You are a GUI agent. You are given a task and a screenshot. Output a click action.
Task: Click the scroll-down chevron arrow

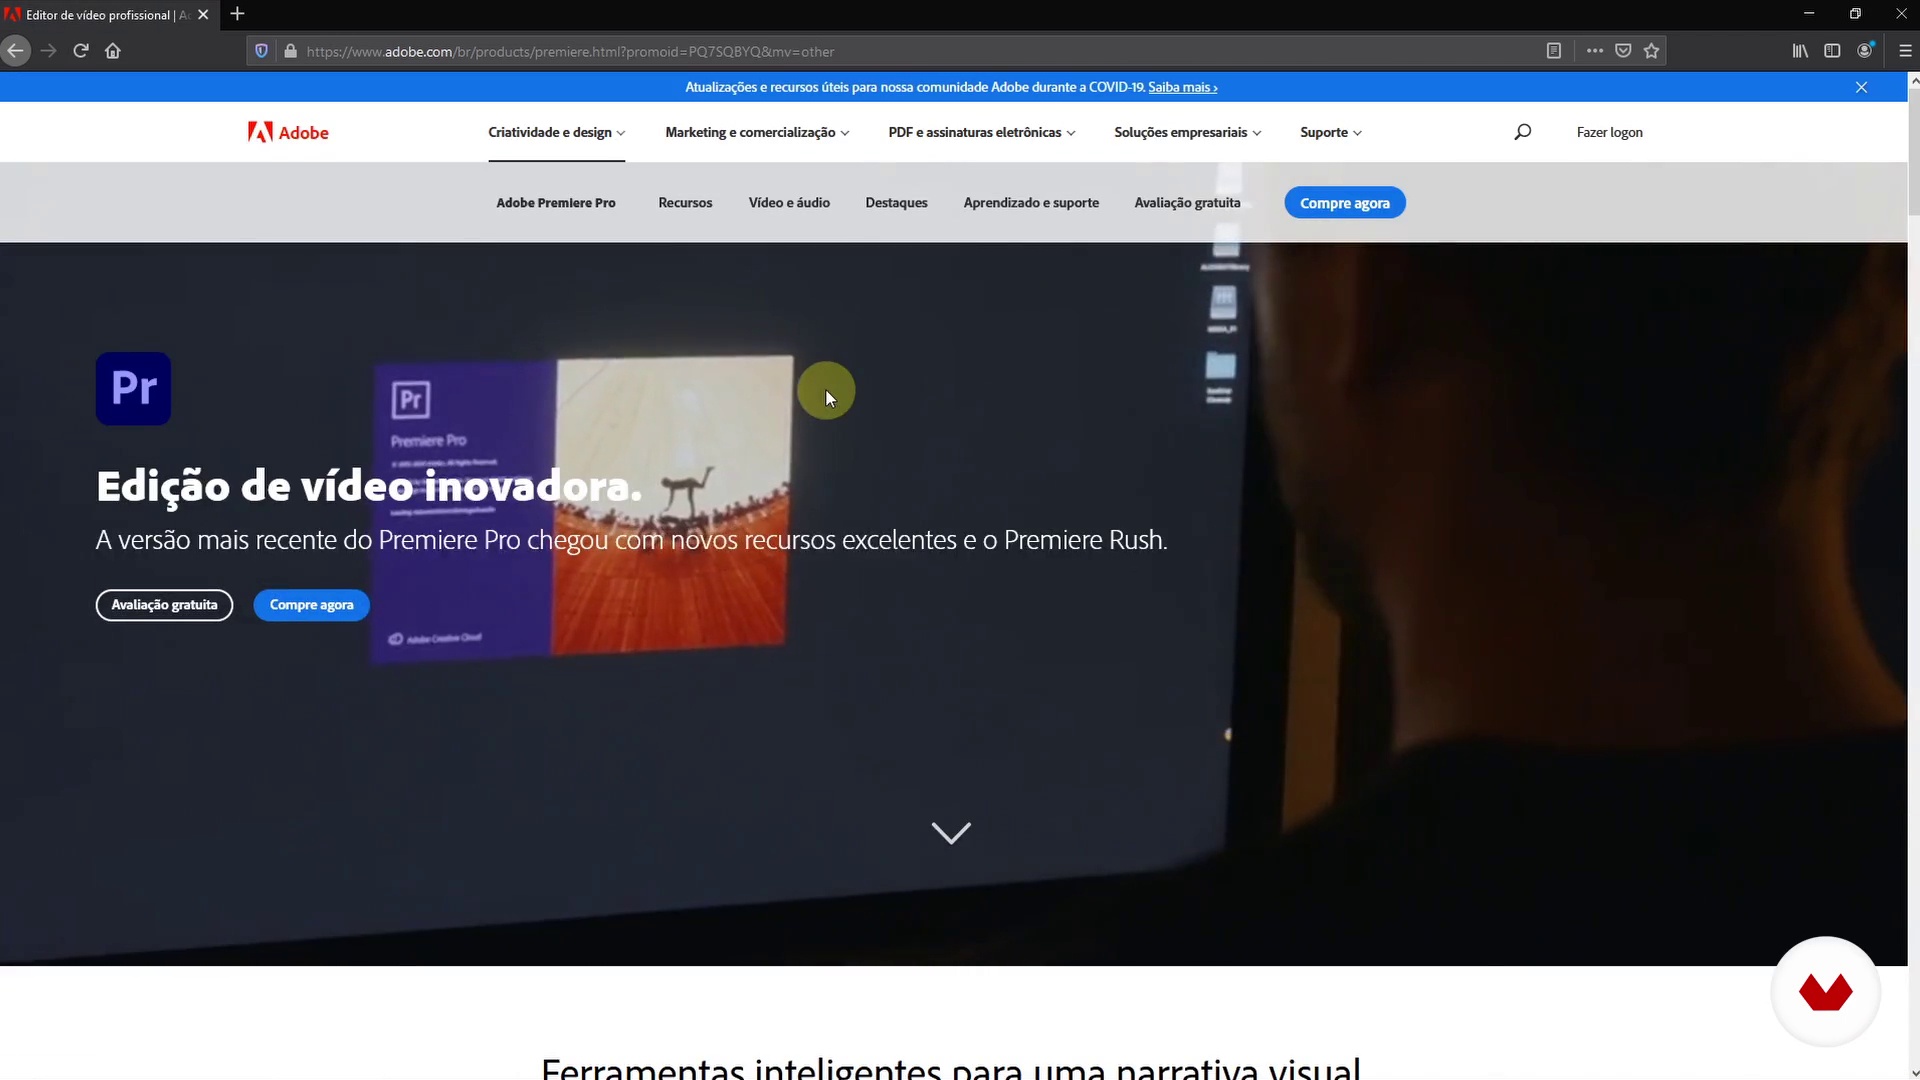[951, 833]
